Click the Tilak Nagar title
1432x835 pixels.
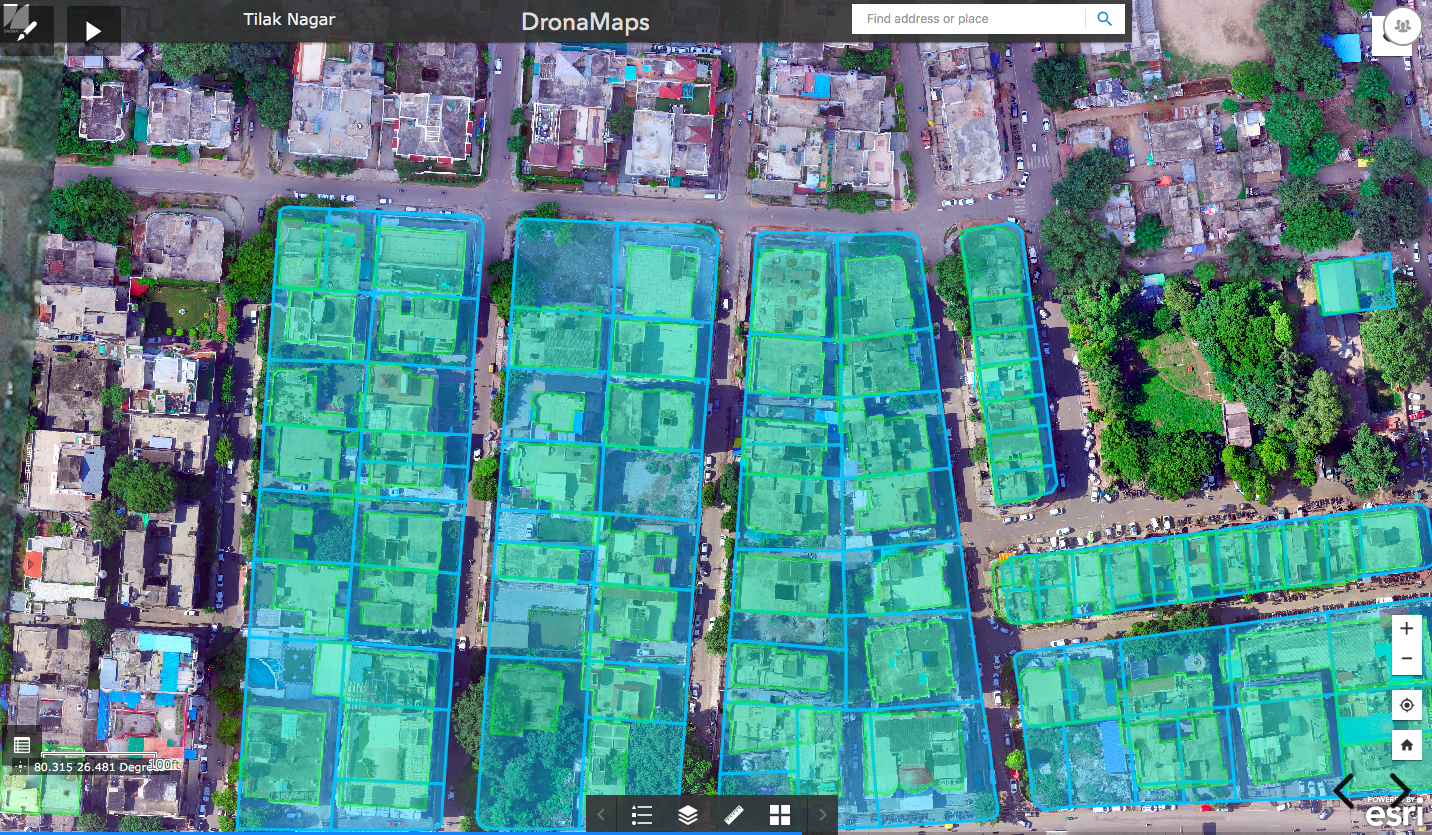click(289, 19)
